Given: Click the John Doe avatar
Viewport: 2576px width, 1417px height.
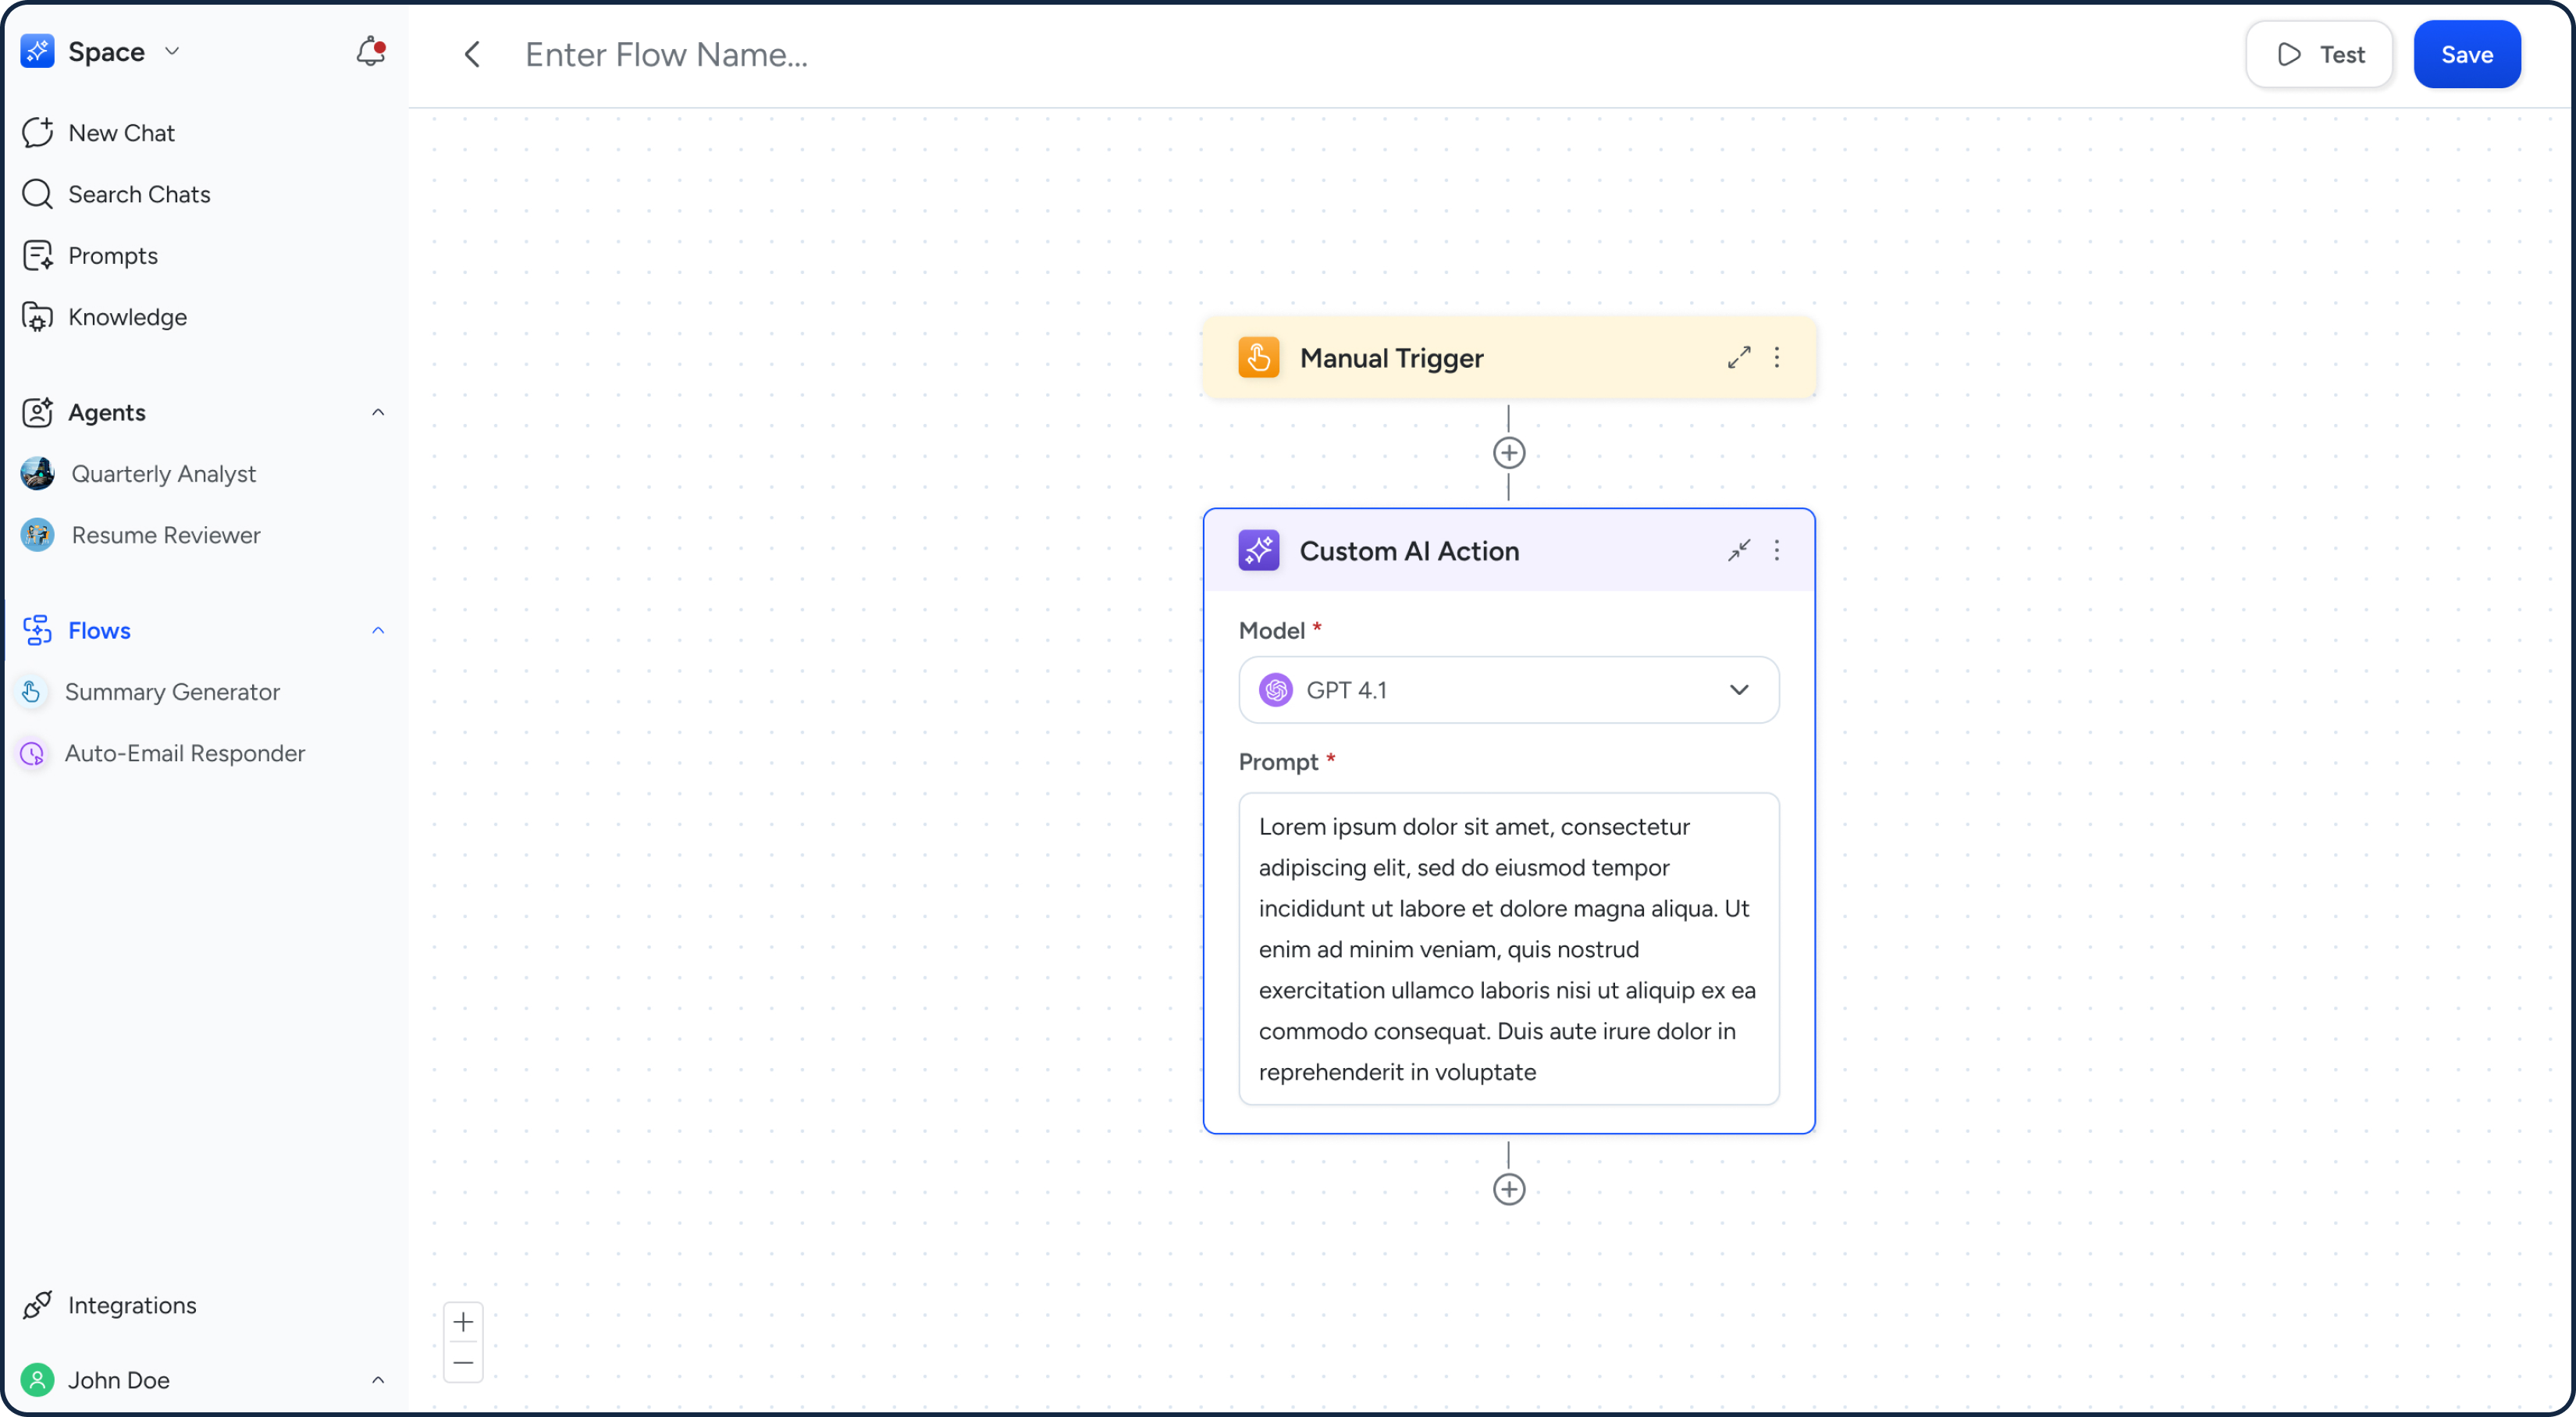Looking at the screenshot, I should 37,1380.
